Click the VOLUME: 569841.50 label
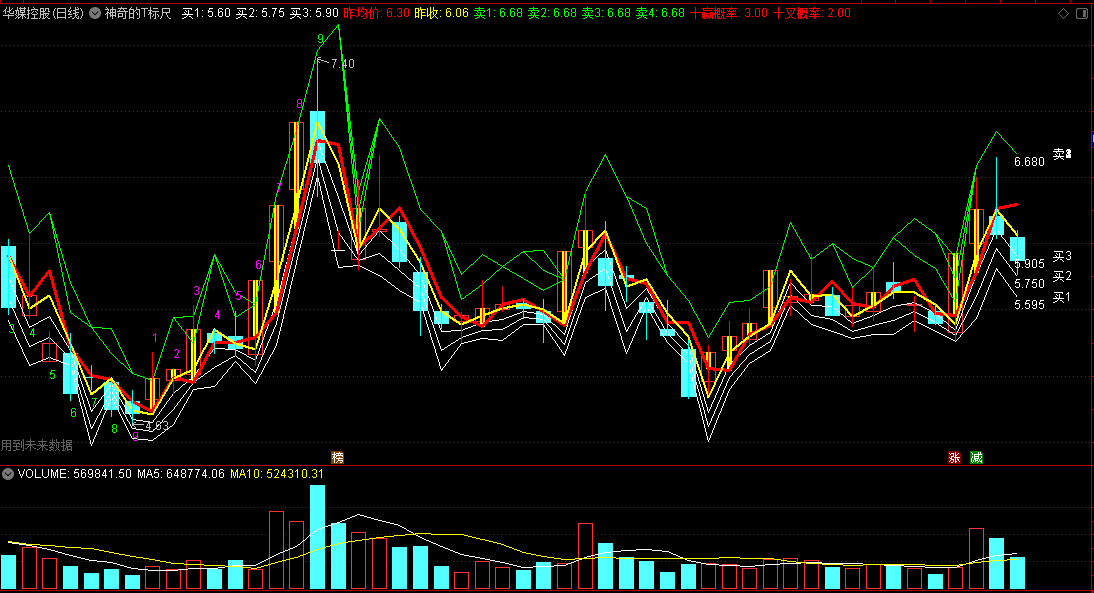The height and width of the screenshot is (593, 1094). tap(75, 474)
